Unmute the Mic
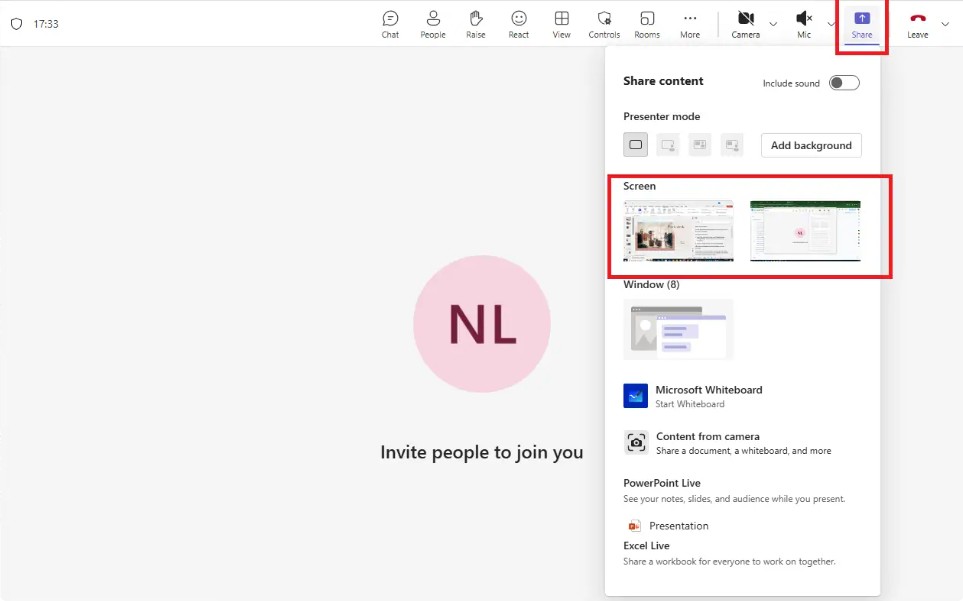Image resolution: width=963 pixels, height=601 pixels. [804, 24]
